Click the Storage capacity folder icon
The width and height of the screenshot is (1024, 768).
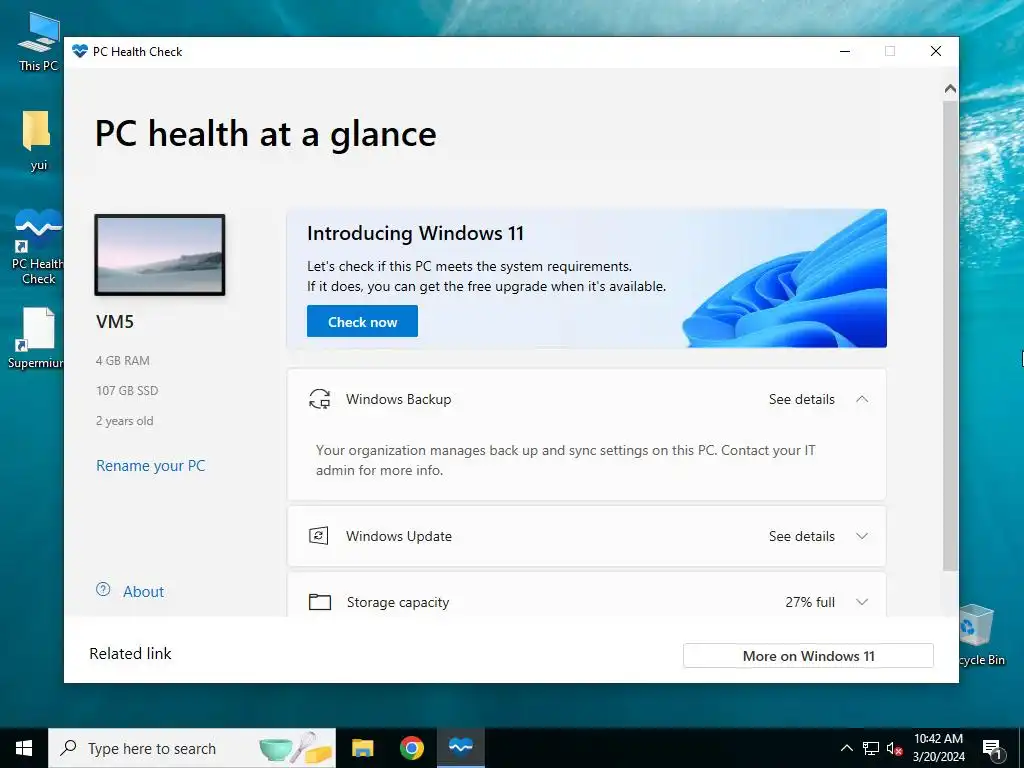coord(319,601)
